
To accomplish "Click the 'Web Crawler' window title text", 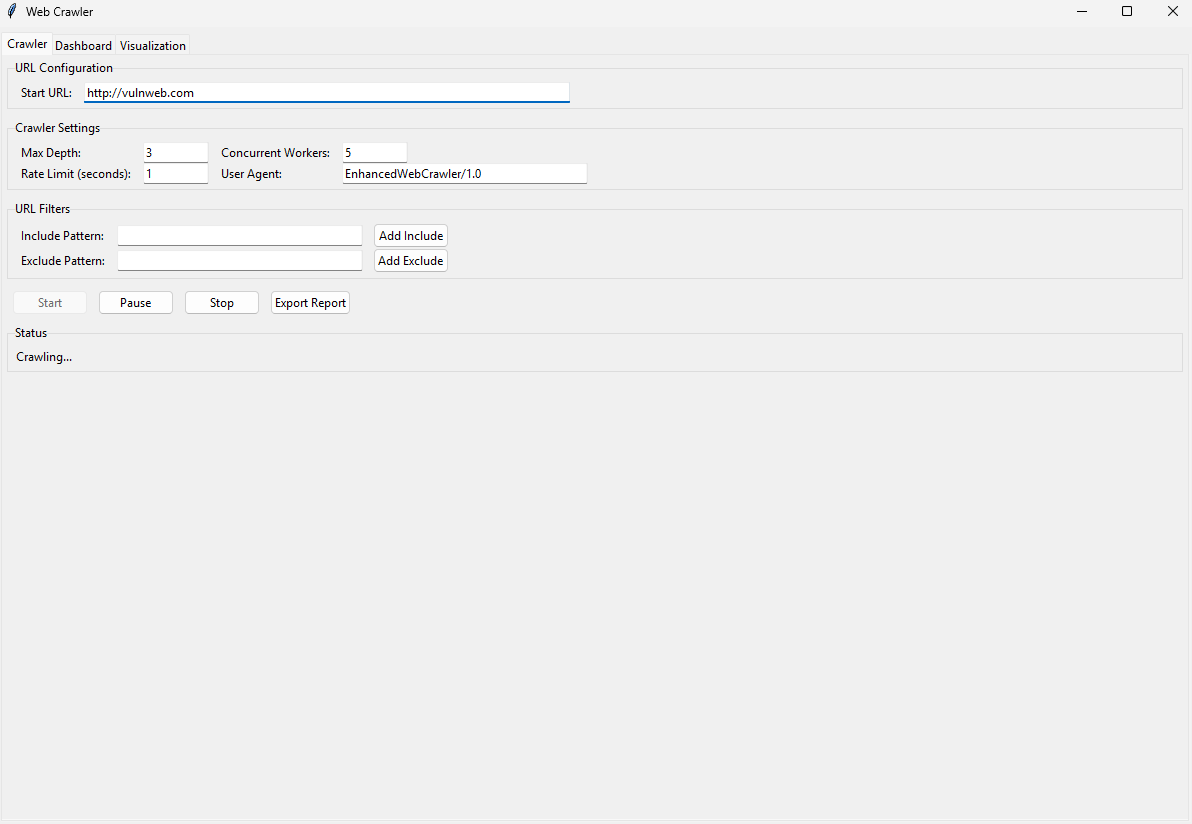I will coord(59,11).
